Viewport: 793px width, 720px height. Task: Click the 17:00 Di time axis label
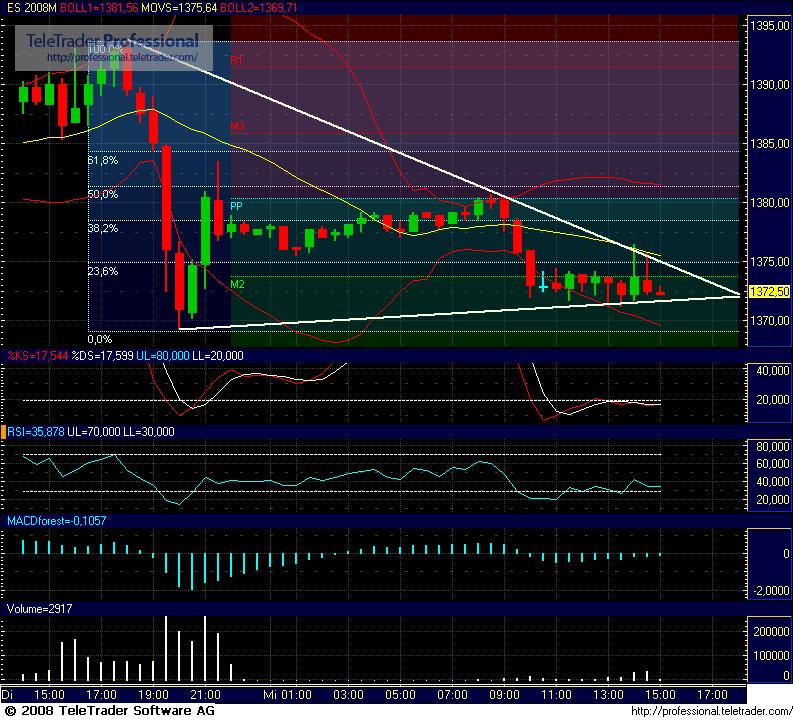(101, 695)
